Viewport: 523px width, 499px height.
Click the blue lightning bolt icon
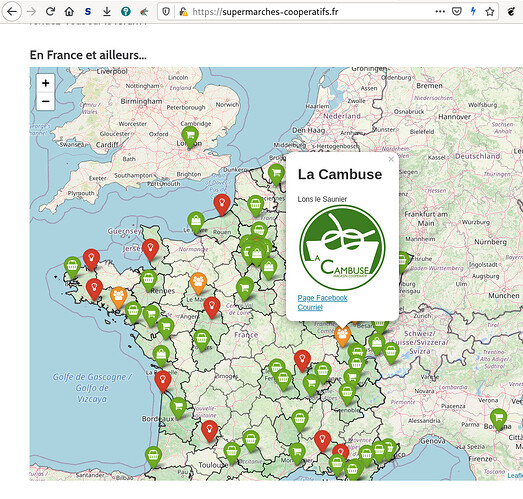click(x=473, y=12)
